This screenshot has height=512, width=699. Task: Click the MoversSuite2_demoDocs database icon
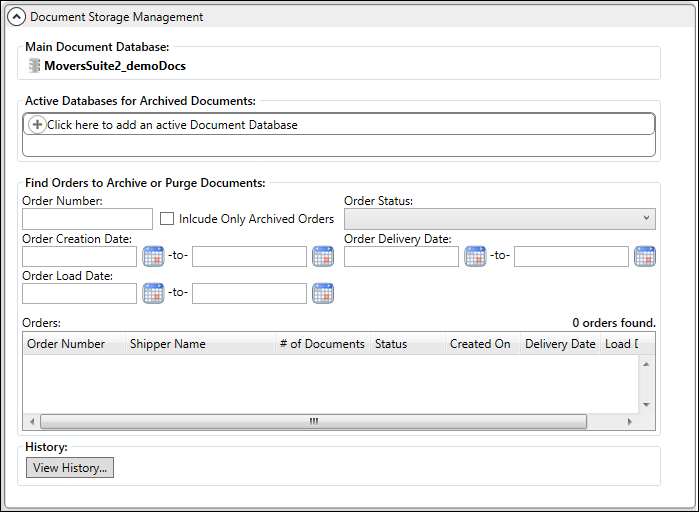tap(34, 66)
